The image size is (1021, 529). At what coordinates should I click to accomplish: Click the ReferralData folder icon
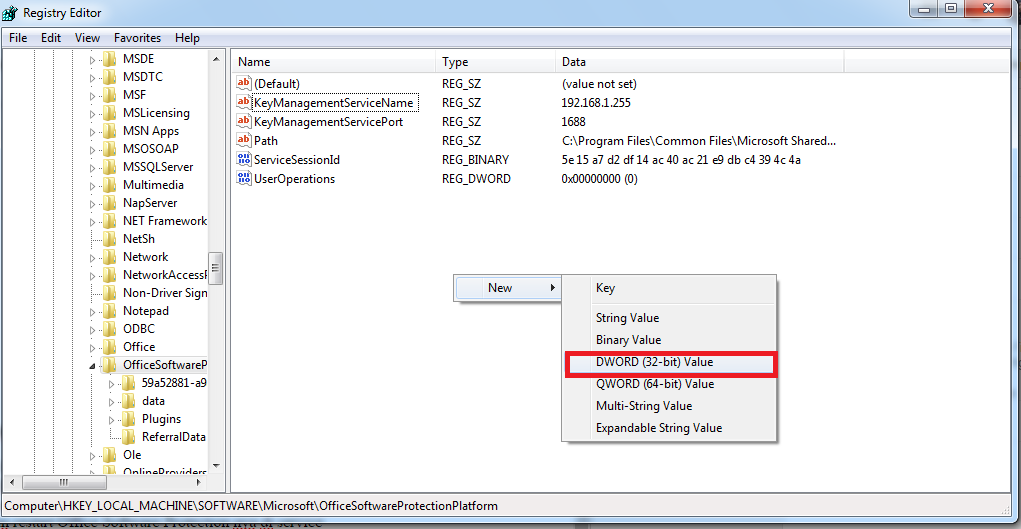pos(128,436)
